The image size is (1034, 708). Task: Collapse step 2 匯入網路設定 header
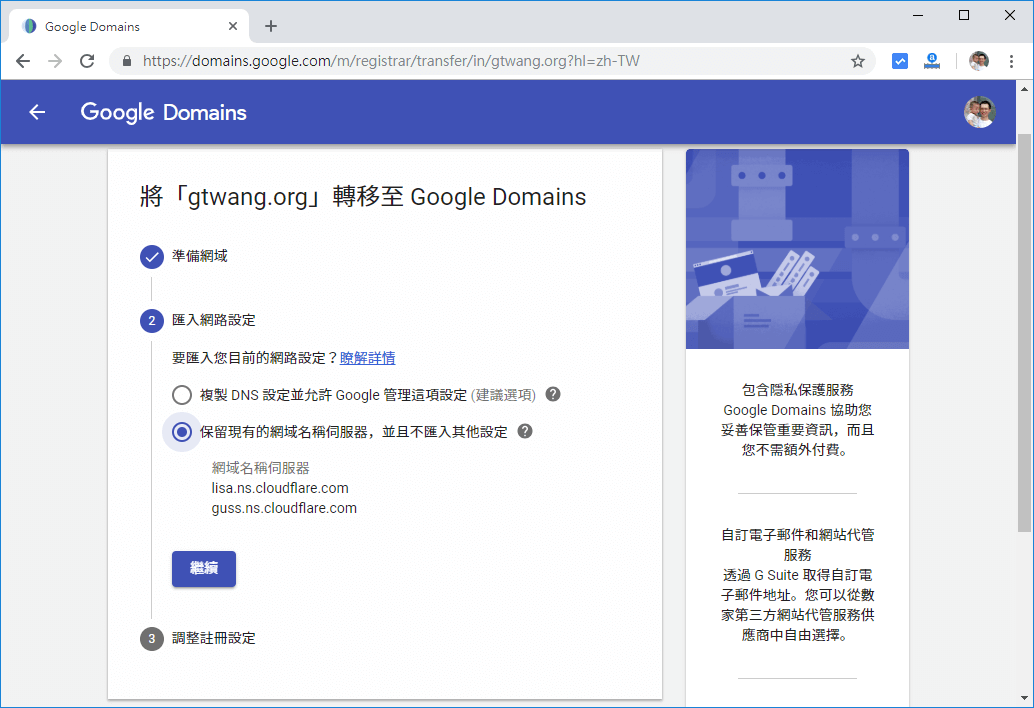tap(213, 320)
